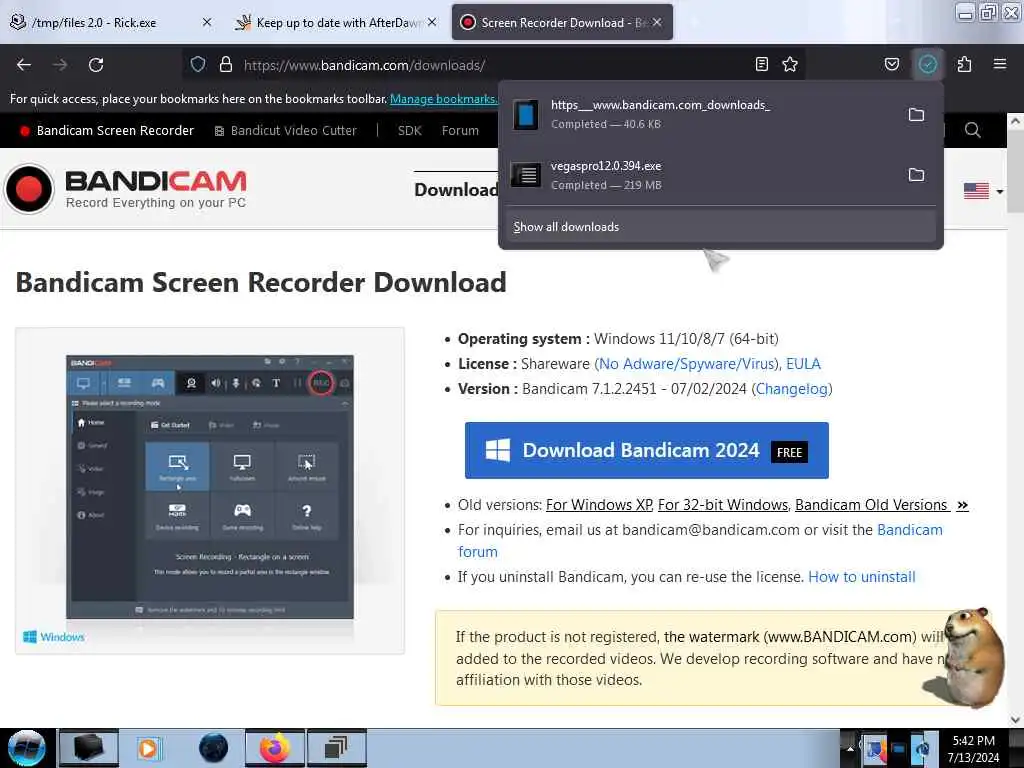Viewport: 1024px width, 768px height.
Task: Open the EULA link
Action: [803, 364]
